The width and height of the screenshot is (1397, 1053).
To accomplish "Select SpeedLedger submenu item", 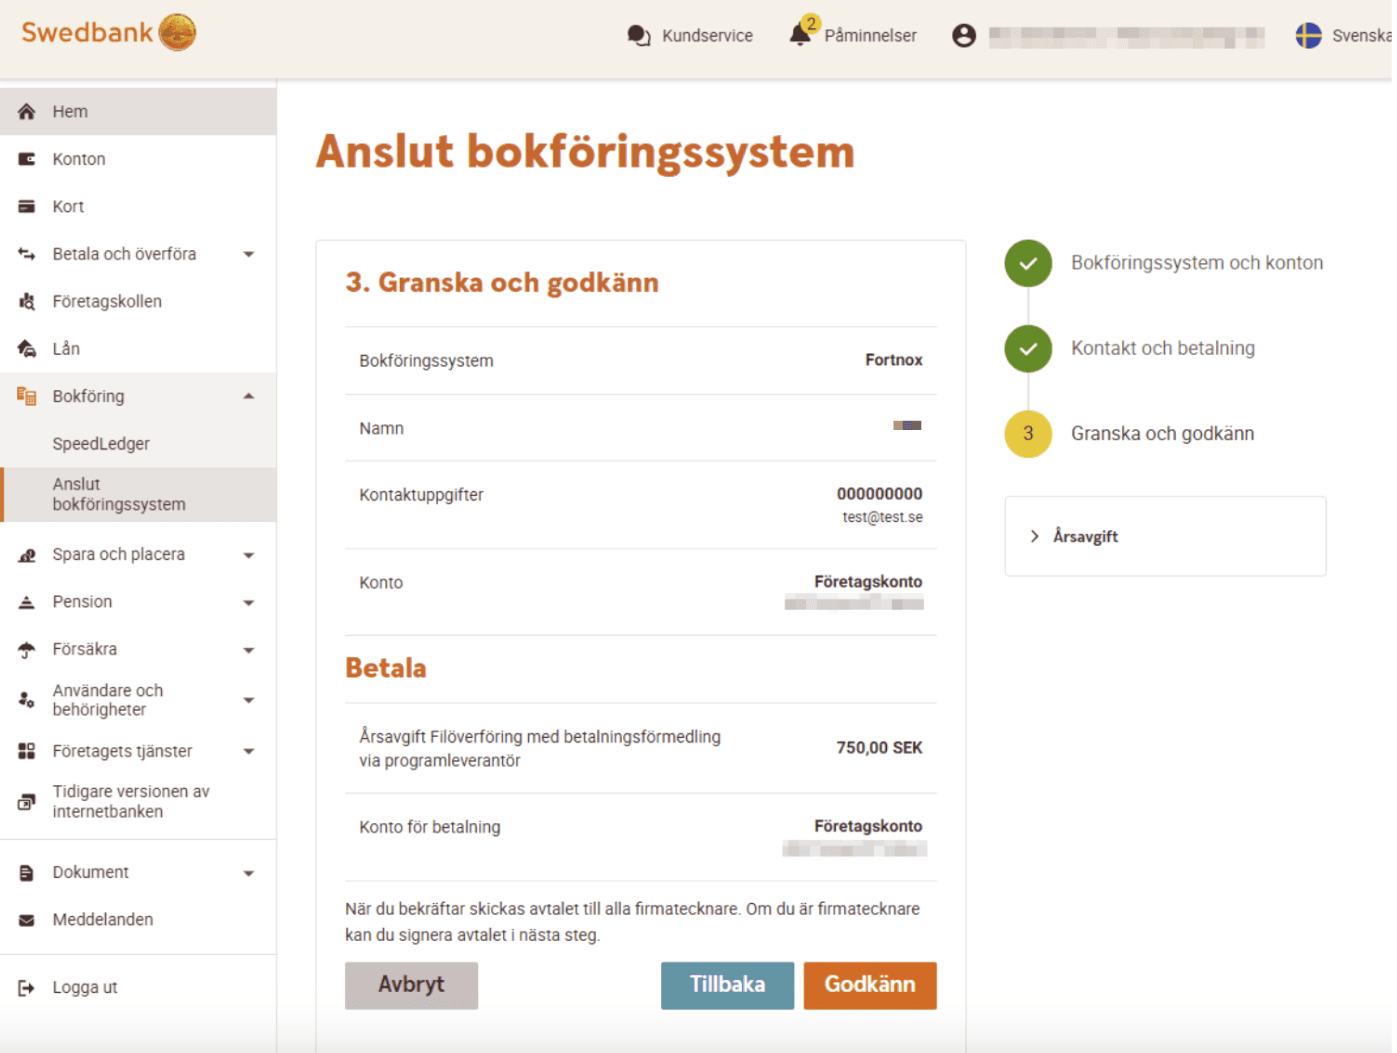I will pos(138,444).
